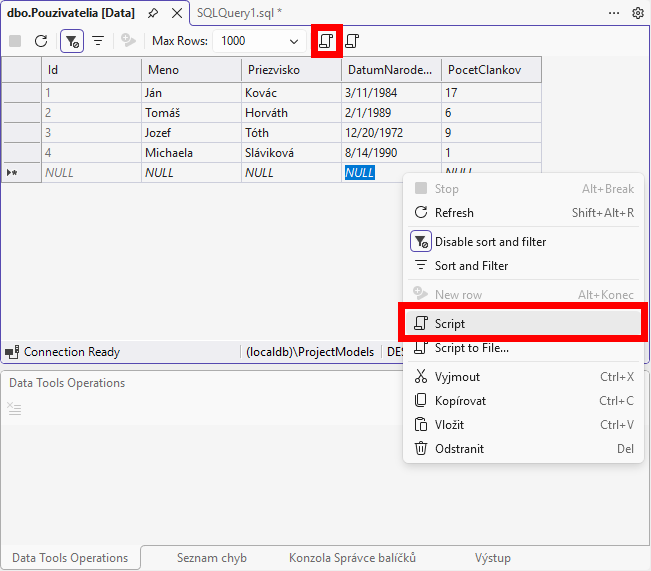Image resolution: width=651 pixels, height=571 pixels.
Task: Select the DatumNarode... column header
Action: 392,69
